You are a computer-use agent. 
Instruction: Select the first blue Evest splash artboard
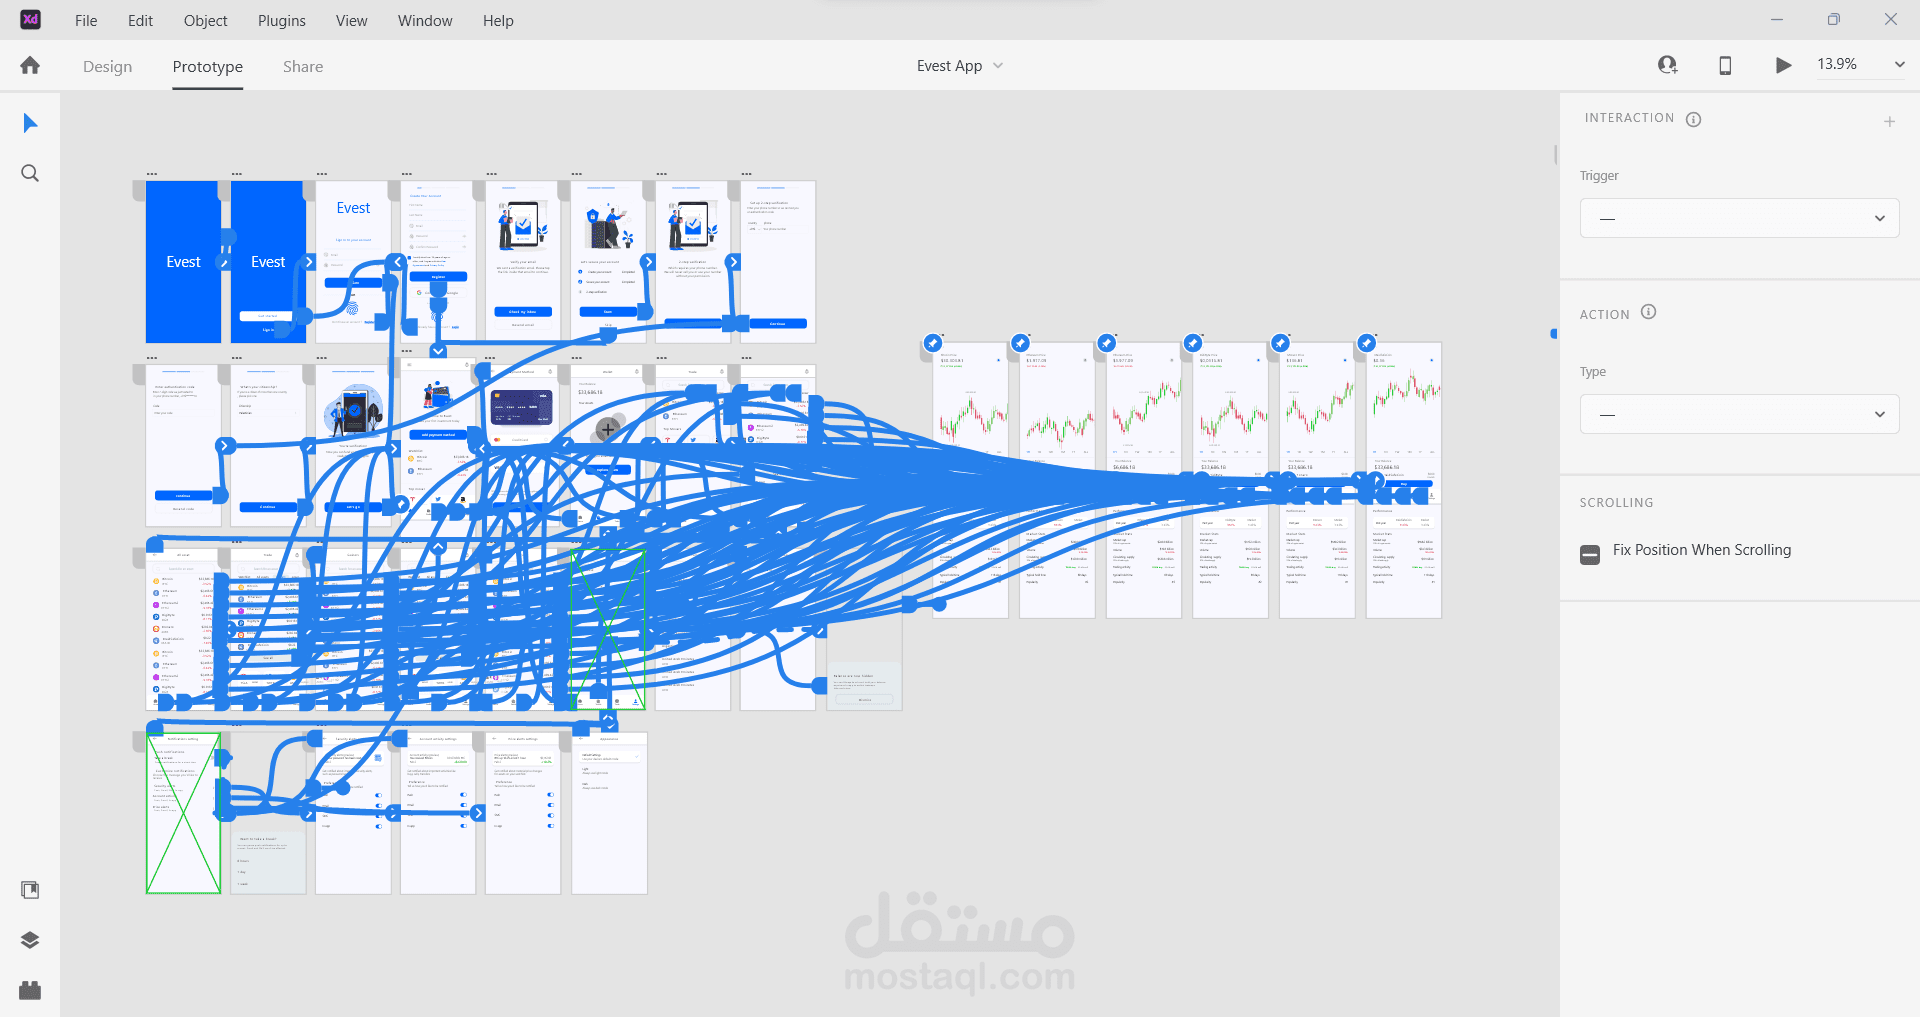coord(183,262)
